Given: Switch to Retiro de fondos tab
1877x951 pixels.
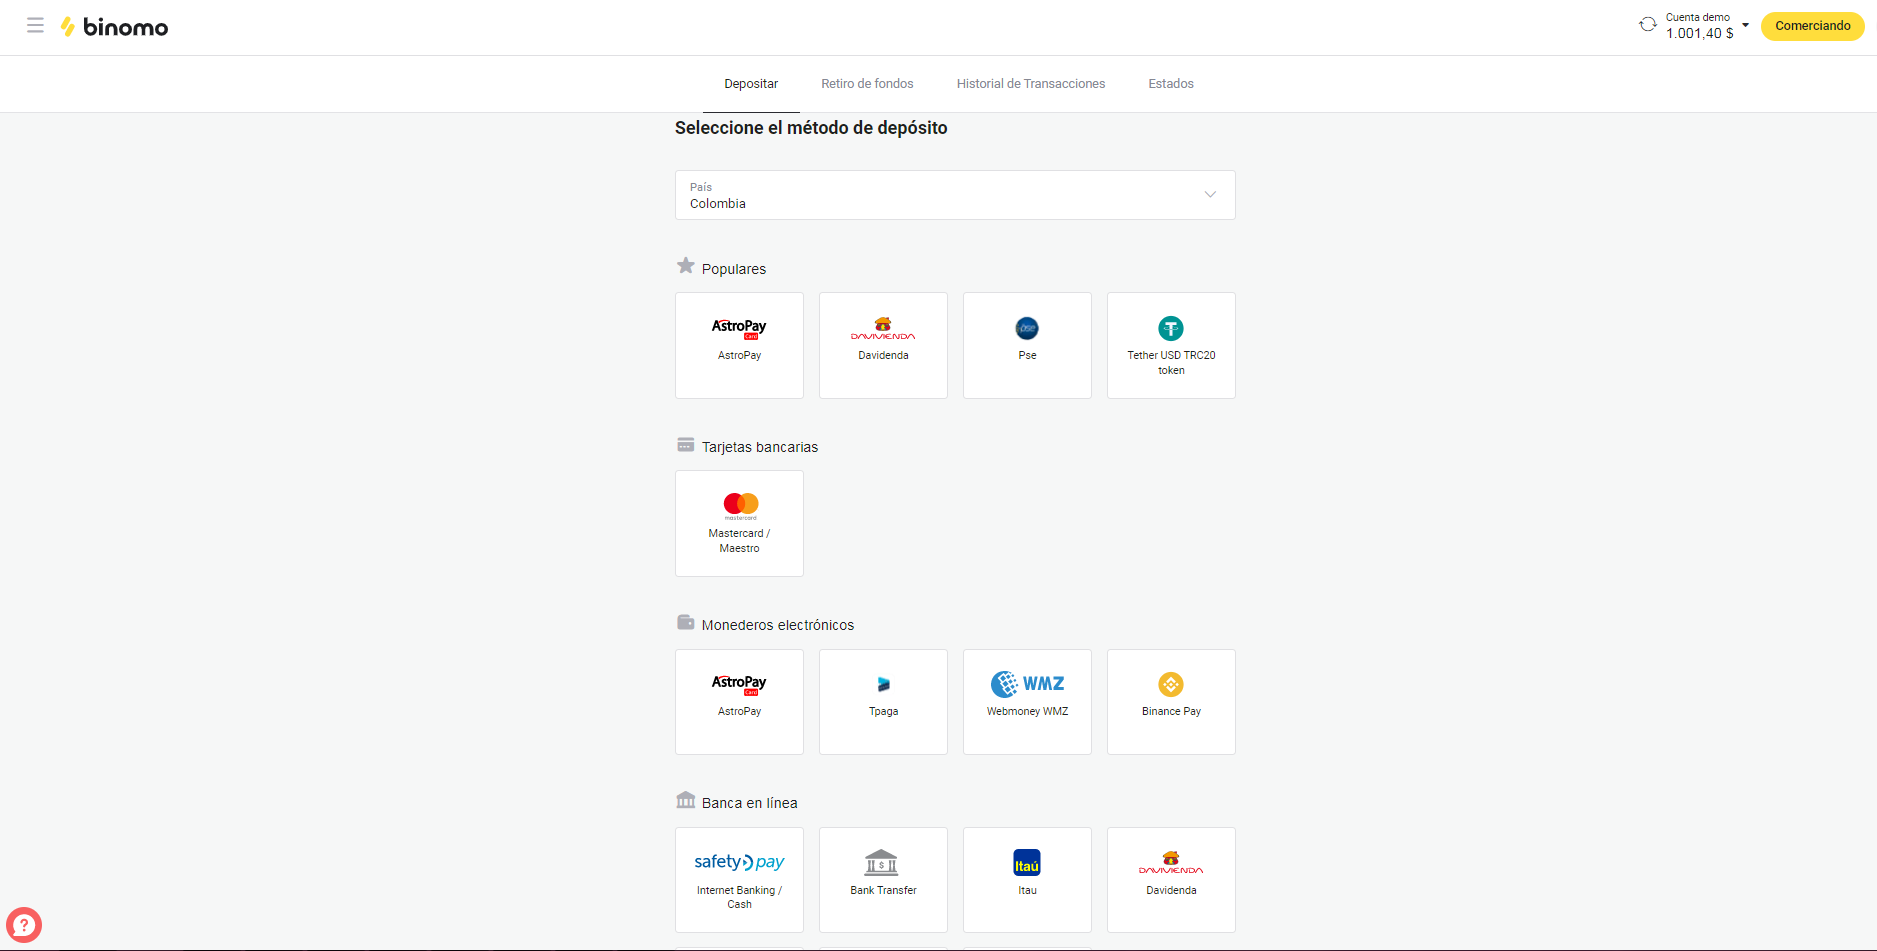Looking at the screenshot, I should (867, 84).
